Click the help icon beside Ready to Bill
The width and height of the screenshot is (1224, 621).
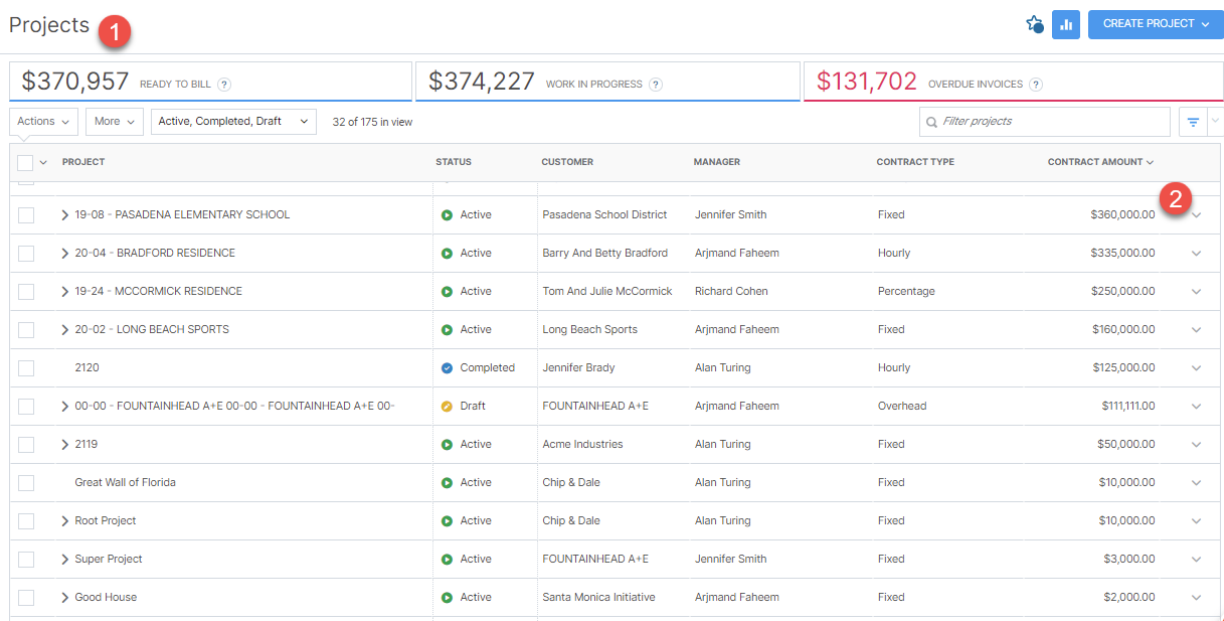(x=225, y=84)
